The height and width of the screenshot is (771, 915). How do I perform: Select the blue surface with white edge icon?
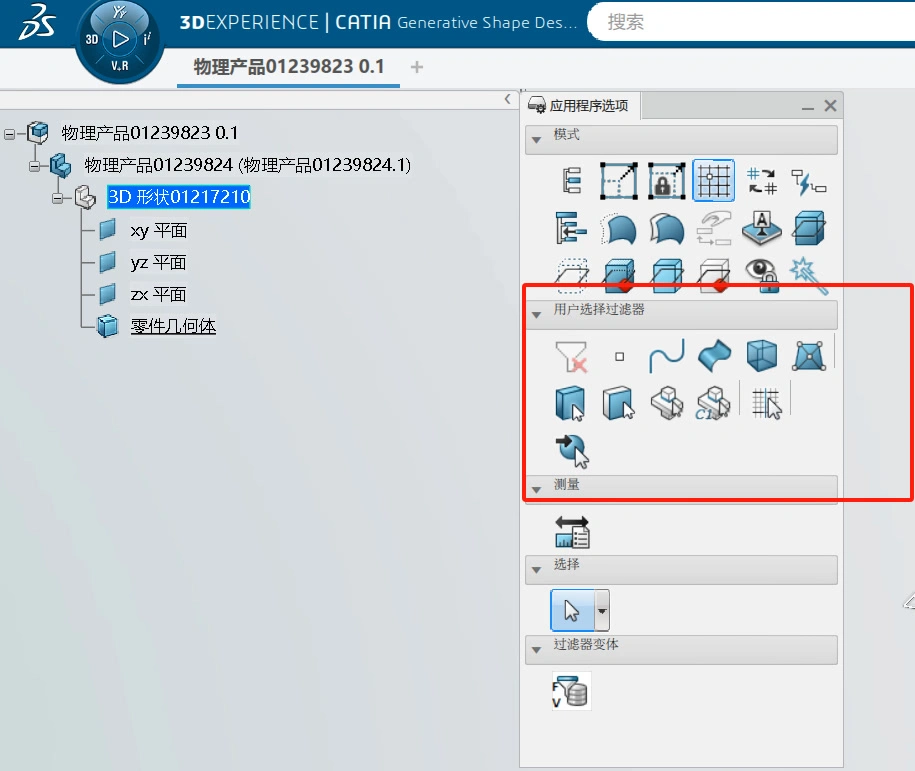[x=666, y=229]
